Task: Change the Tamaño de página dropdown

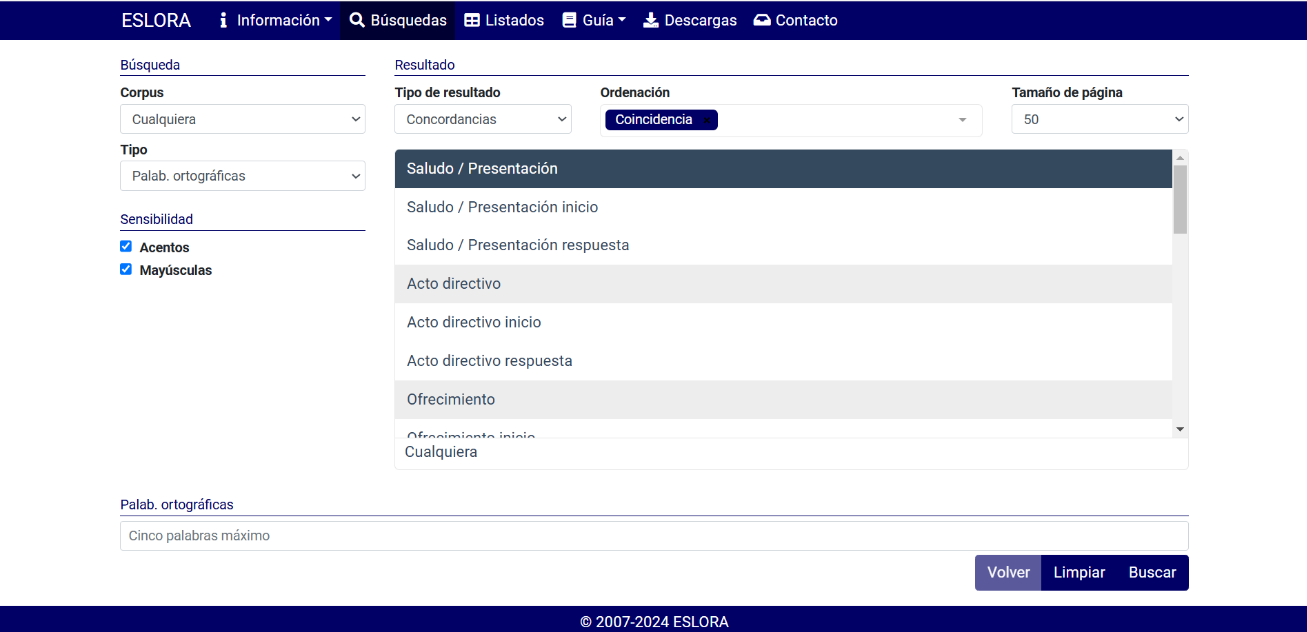Action: (x=1099, y=119)
